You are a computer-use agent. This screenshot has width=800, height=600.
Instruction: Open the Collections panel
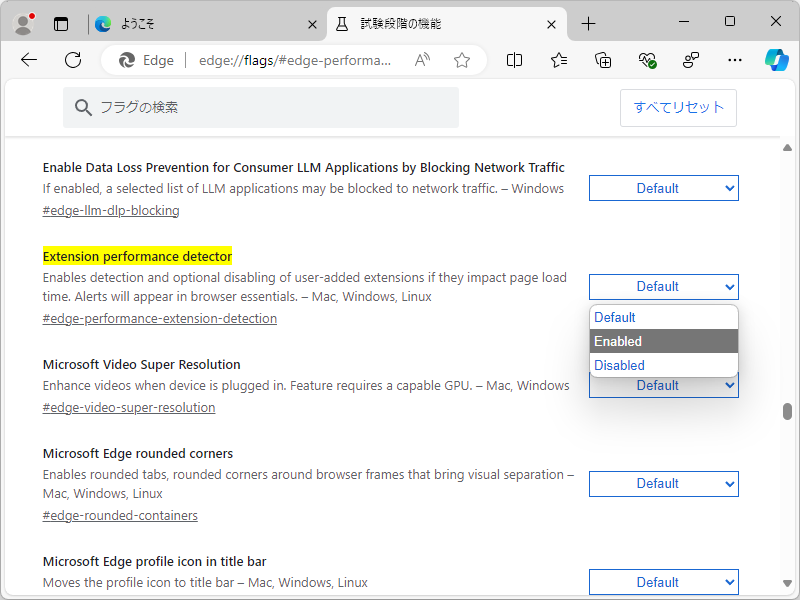click(x=602, y=60)
